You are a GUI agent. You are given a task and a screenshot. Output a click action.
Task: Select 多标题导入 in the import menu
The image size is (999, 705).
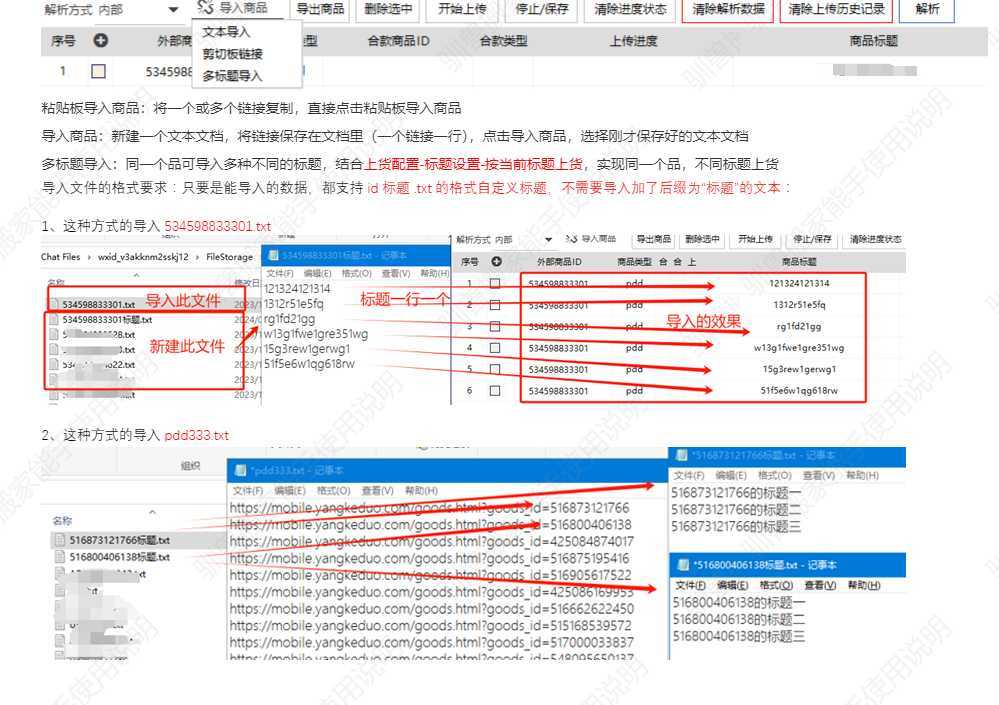click(x=232, y=76)
